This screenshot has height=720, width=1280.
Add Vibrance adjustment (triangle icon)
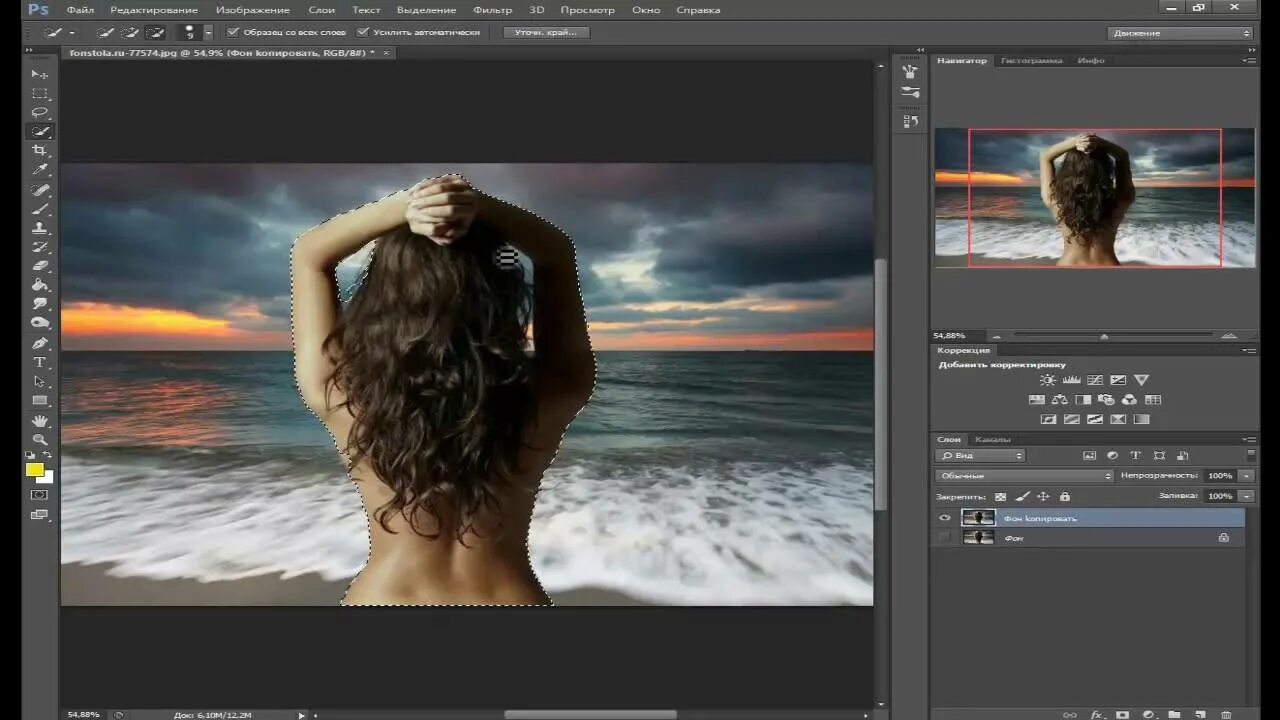[x=1142, y=380]
